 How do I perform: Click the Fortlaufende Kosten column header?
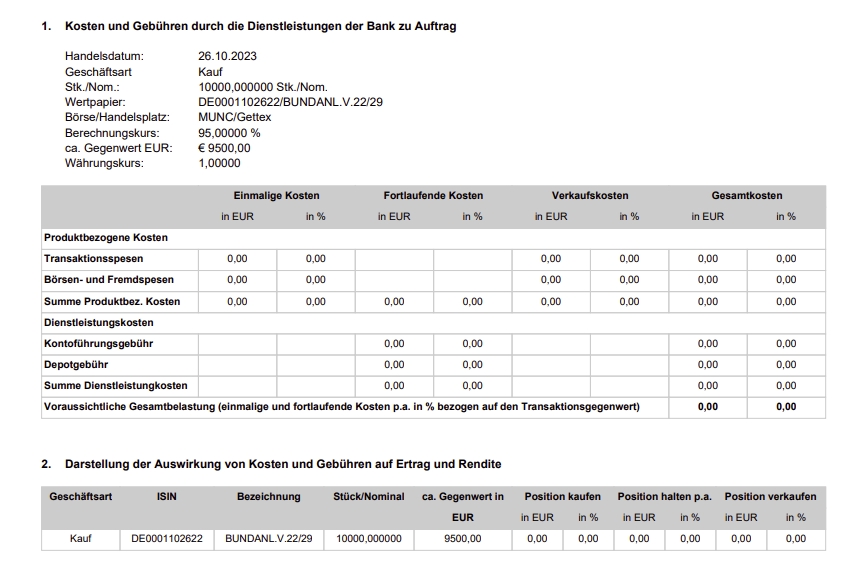tap(433, 196)
